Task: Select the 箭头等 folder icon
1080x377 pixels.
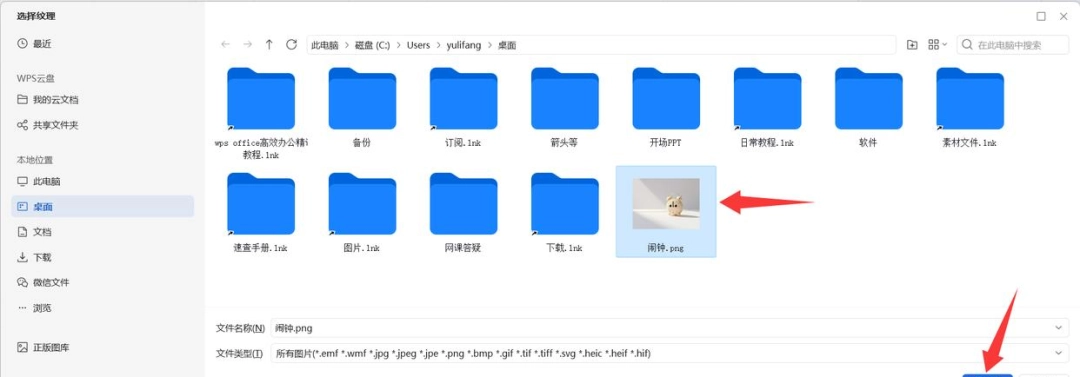Action: (x=564, y=99)
